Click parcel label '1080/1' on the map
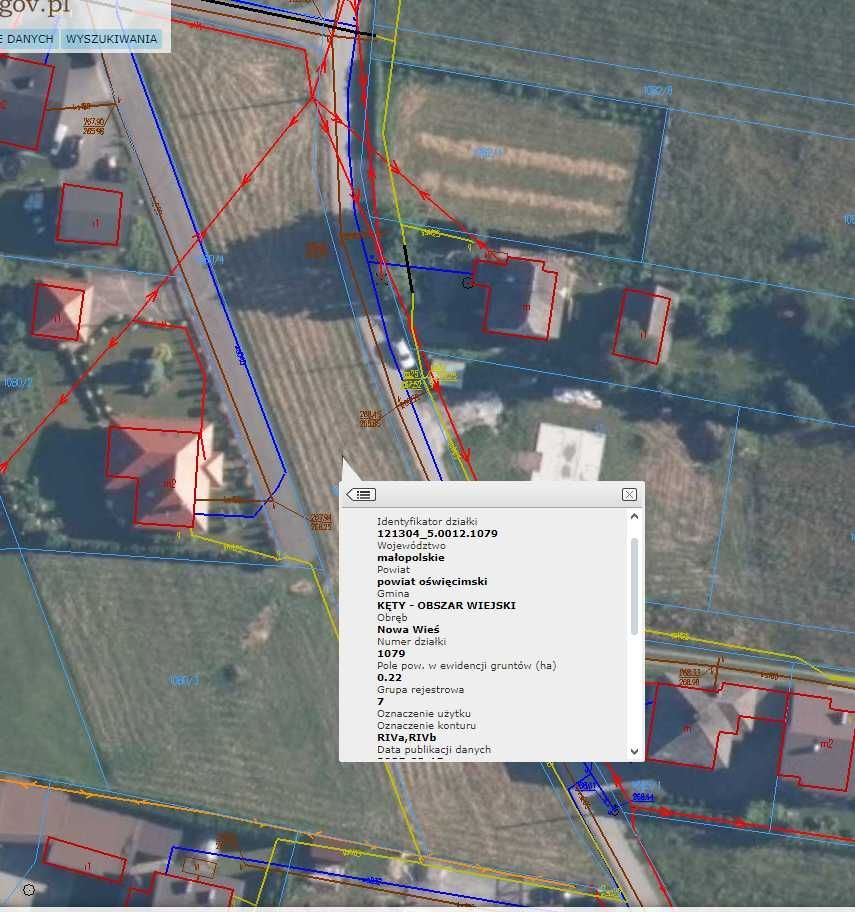Screen dimensions: 855x912 pyautogui.click(x=184, y=680)
